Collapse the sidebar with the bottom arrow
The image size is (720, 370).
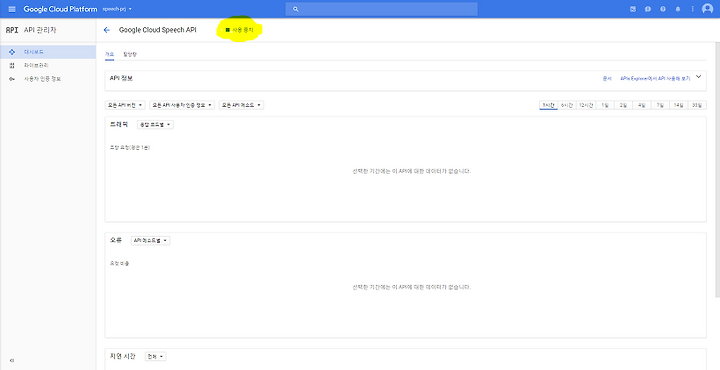point(12,360)
